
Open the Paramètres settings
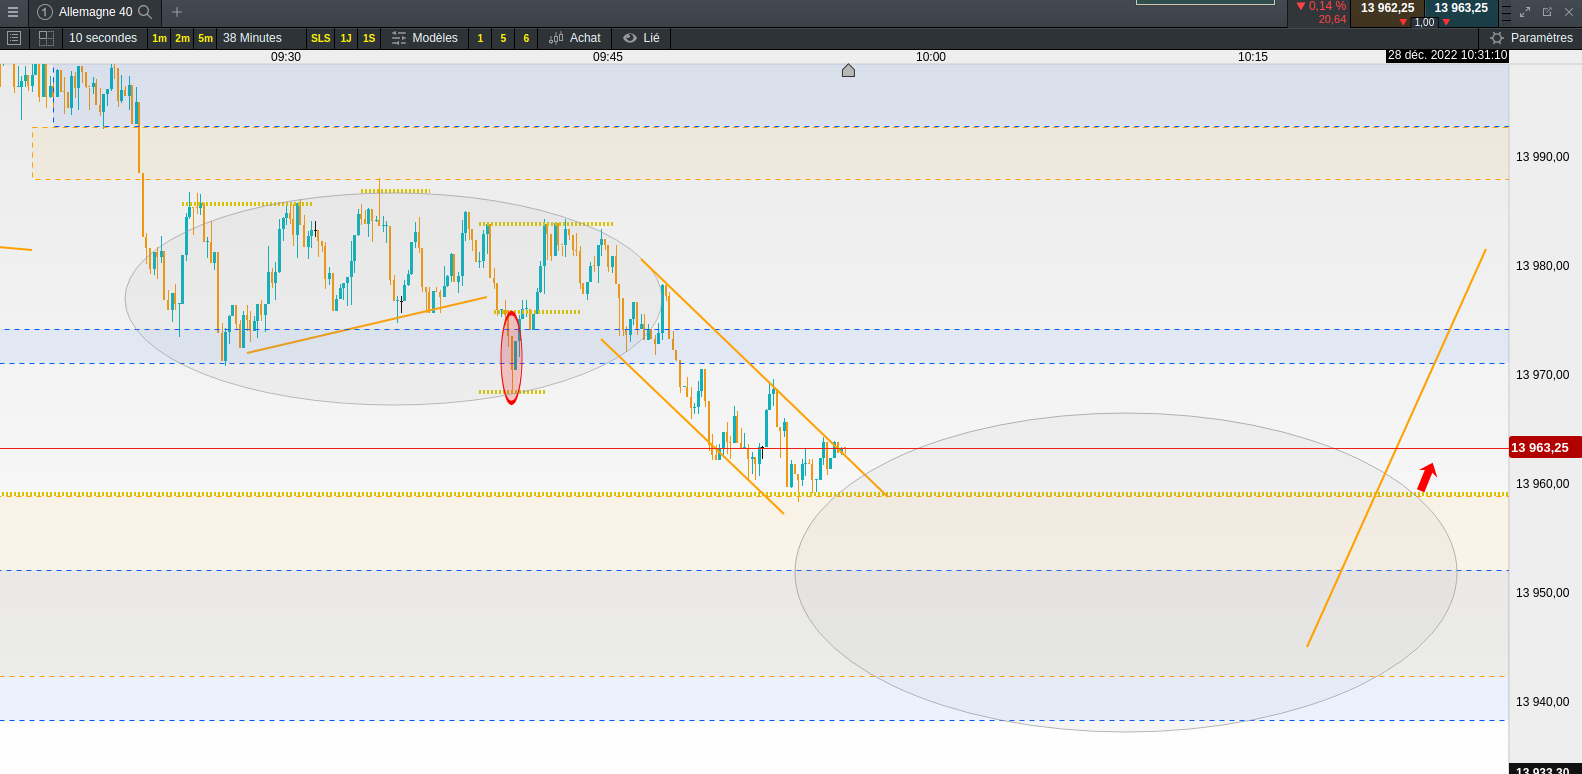click(1531, 38)
